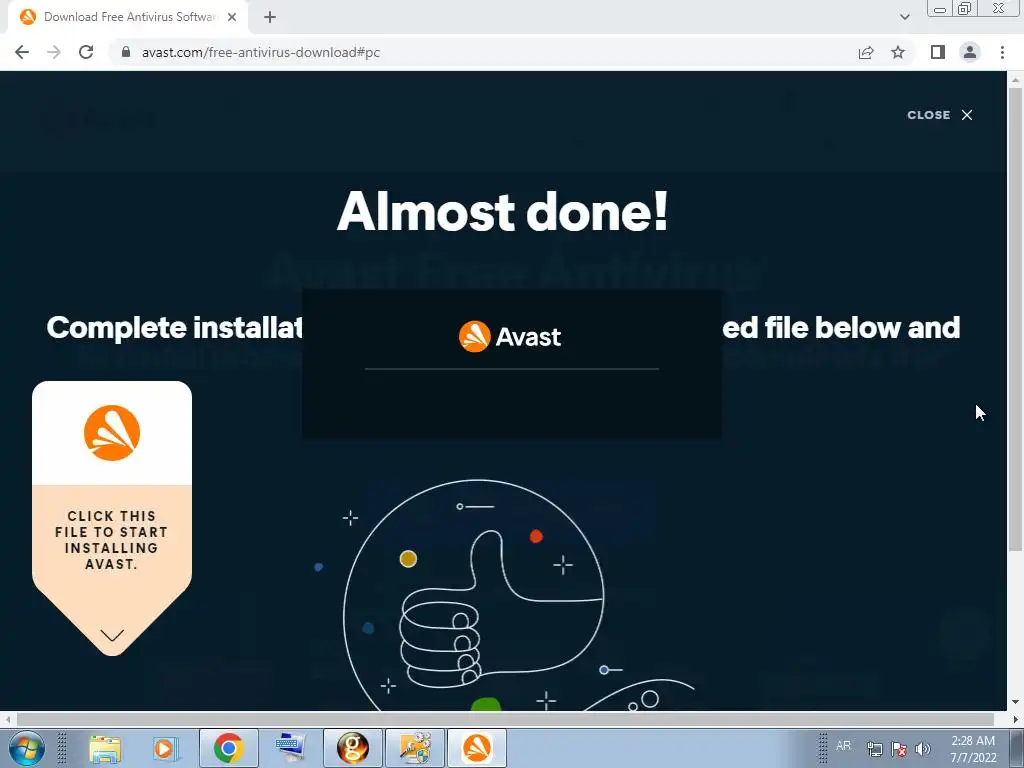Screen dimensions: 1024x768
Task: Click the down chevron on Avast card
Action: (112, 635)
